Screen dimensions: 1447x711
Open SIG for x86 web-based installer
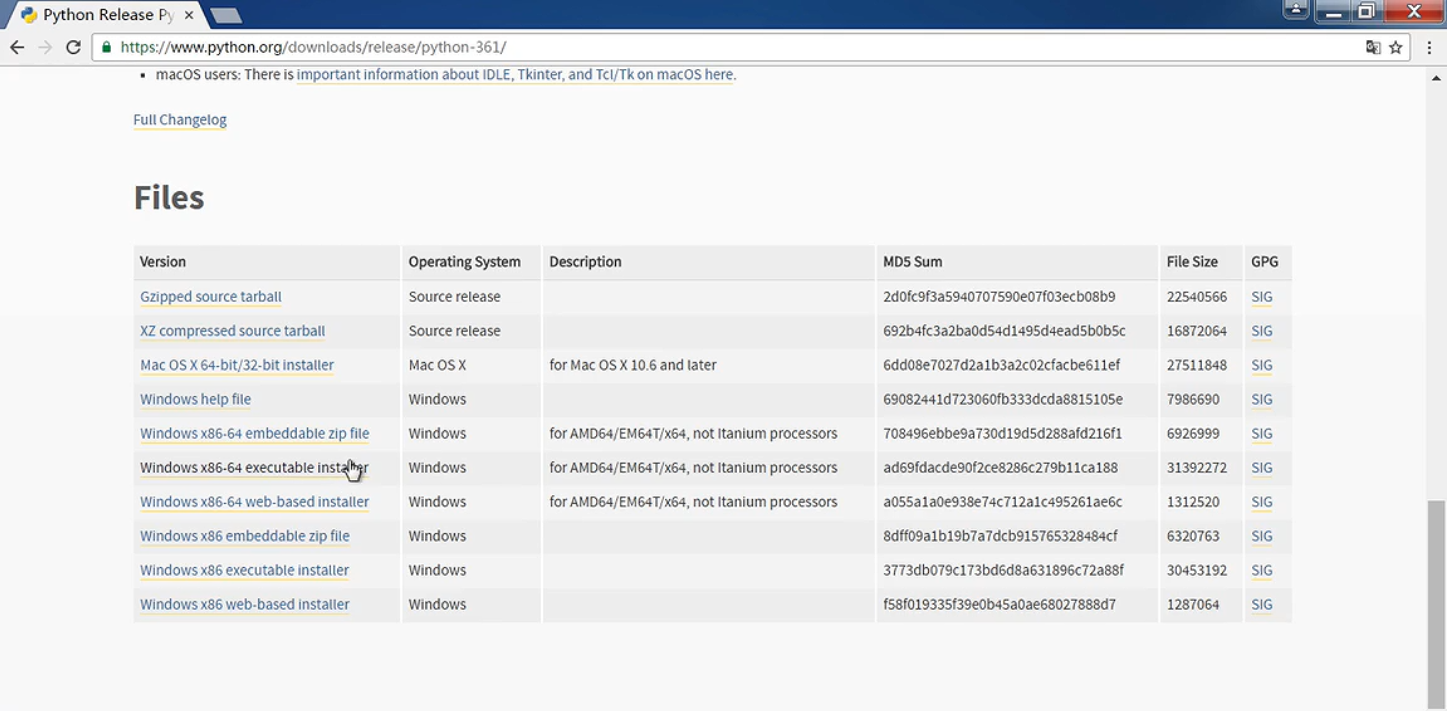[1262, 604]
